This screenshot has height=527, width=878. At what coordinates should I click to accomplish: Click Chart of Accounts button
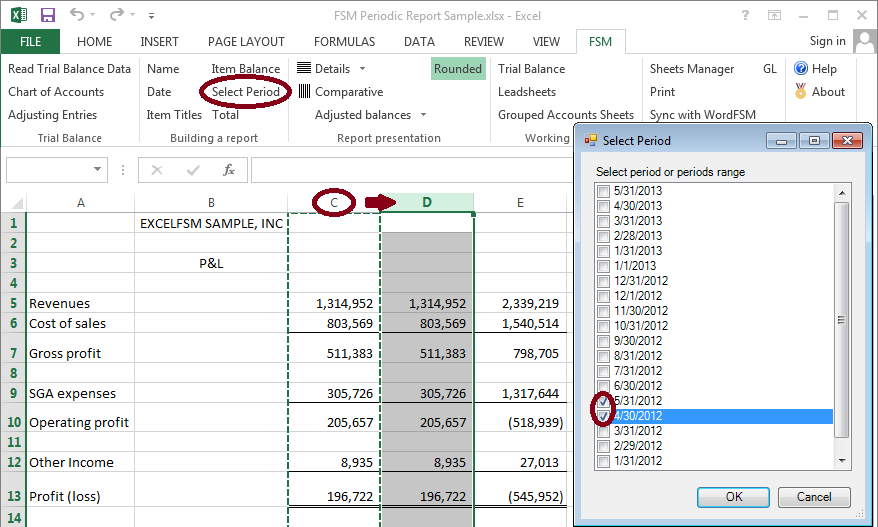coord(56,91)
